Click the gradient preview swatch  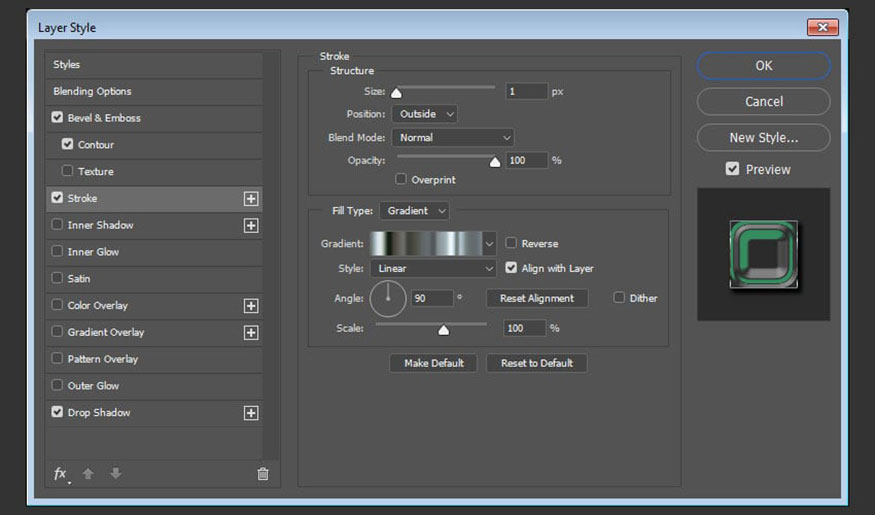pyautogui.click(x=426, y=243)
